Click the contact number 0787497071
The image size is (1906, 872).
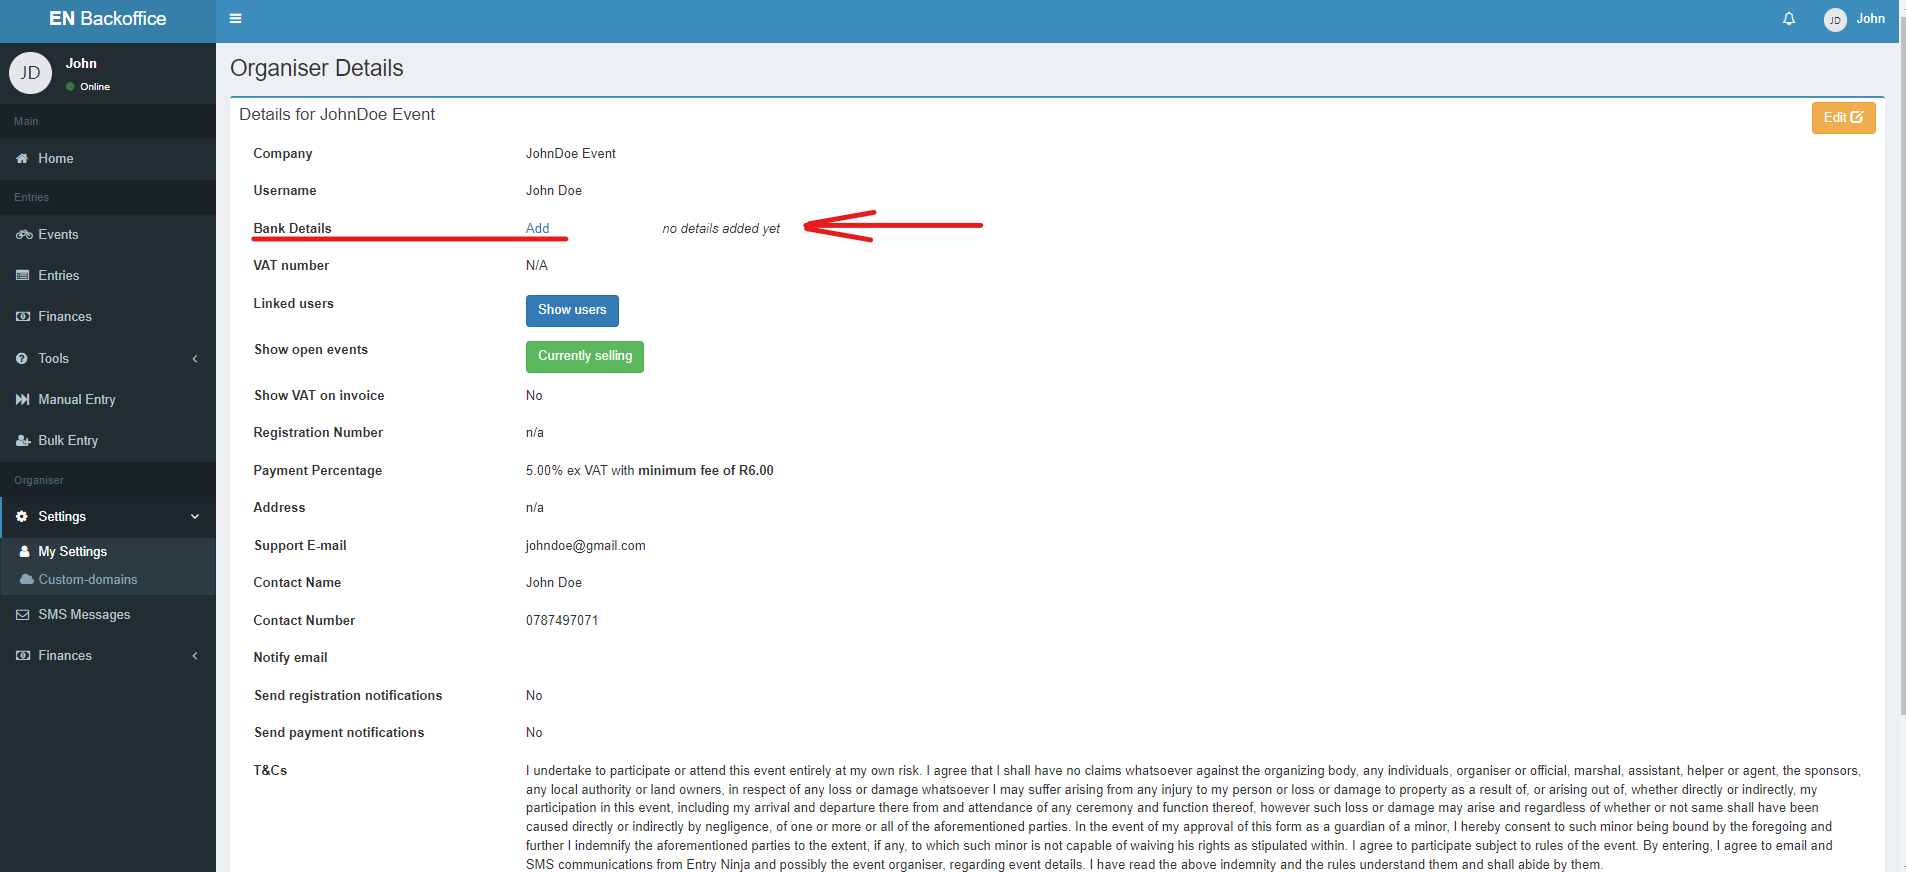562,621
